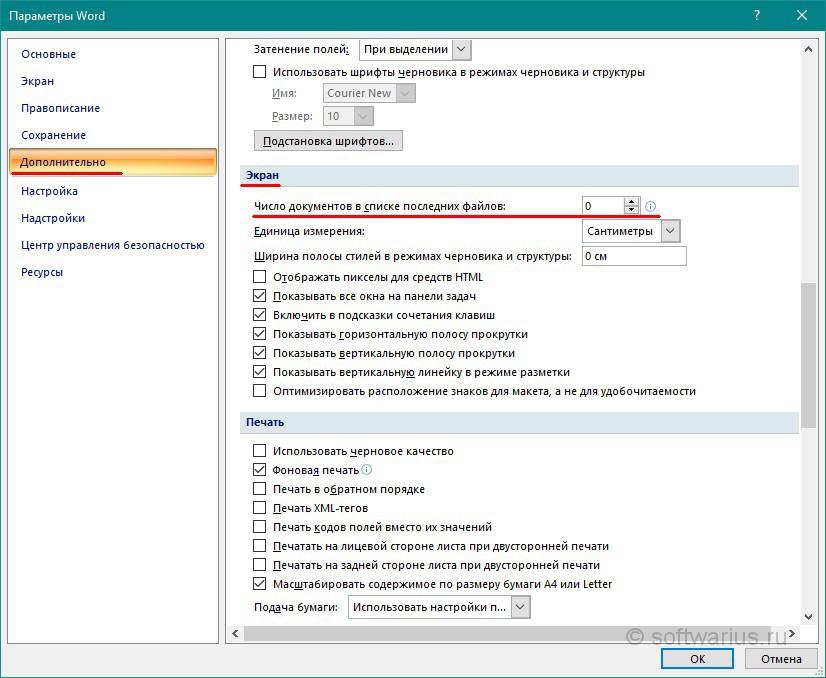Uncheck Показывать все окна на панели задач
Image resolution: width=826 pixels, height=678 pixels.
(259, 296)
